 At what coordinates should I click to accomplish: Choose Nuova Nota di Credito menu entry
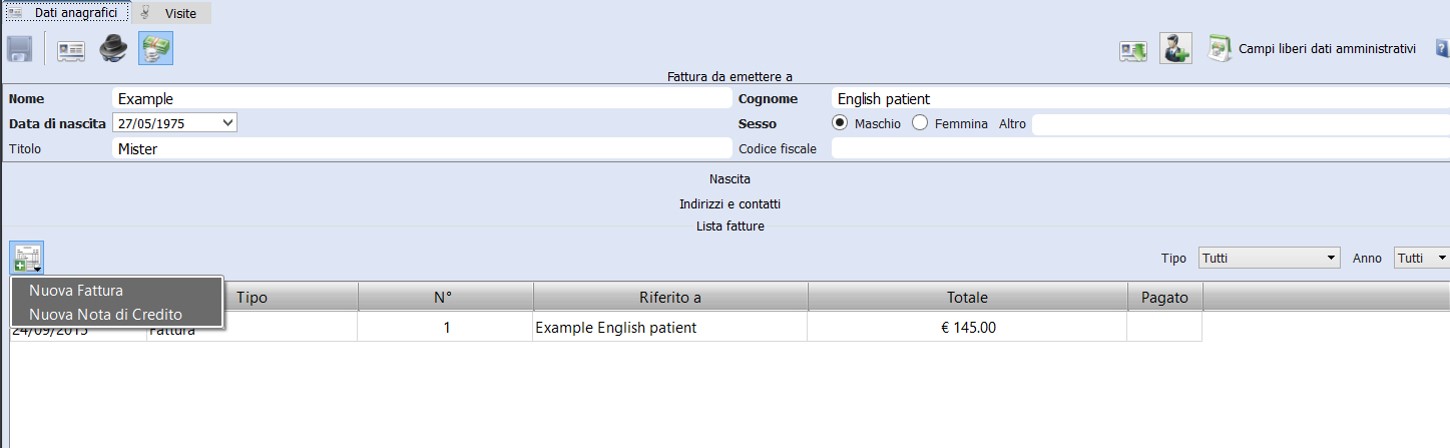click(x=105, y=314)
